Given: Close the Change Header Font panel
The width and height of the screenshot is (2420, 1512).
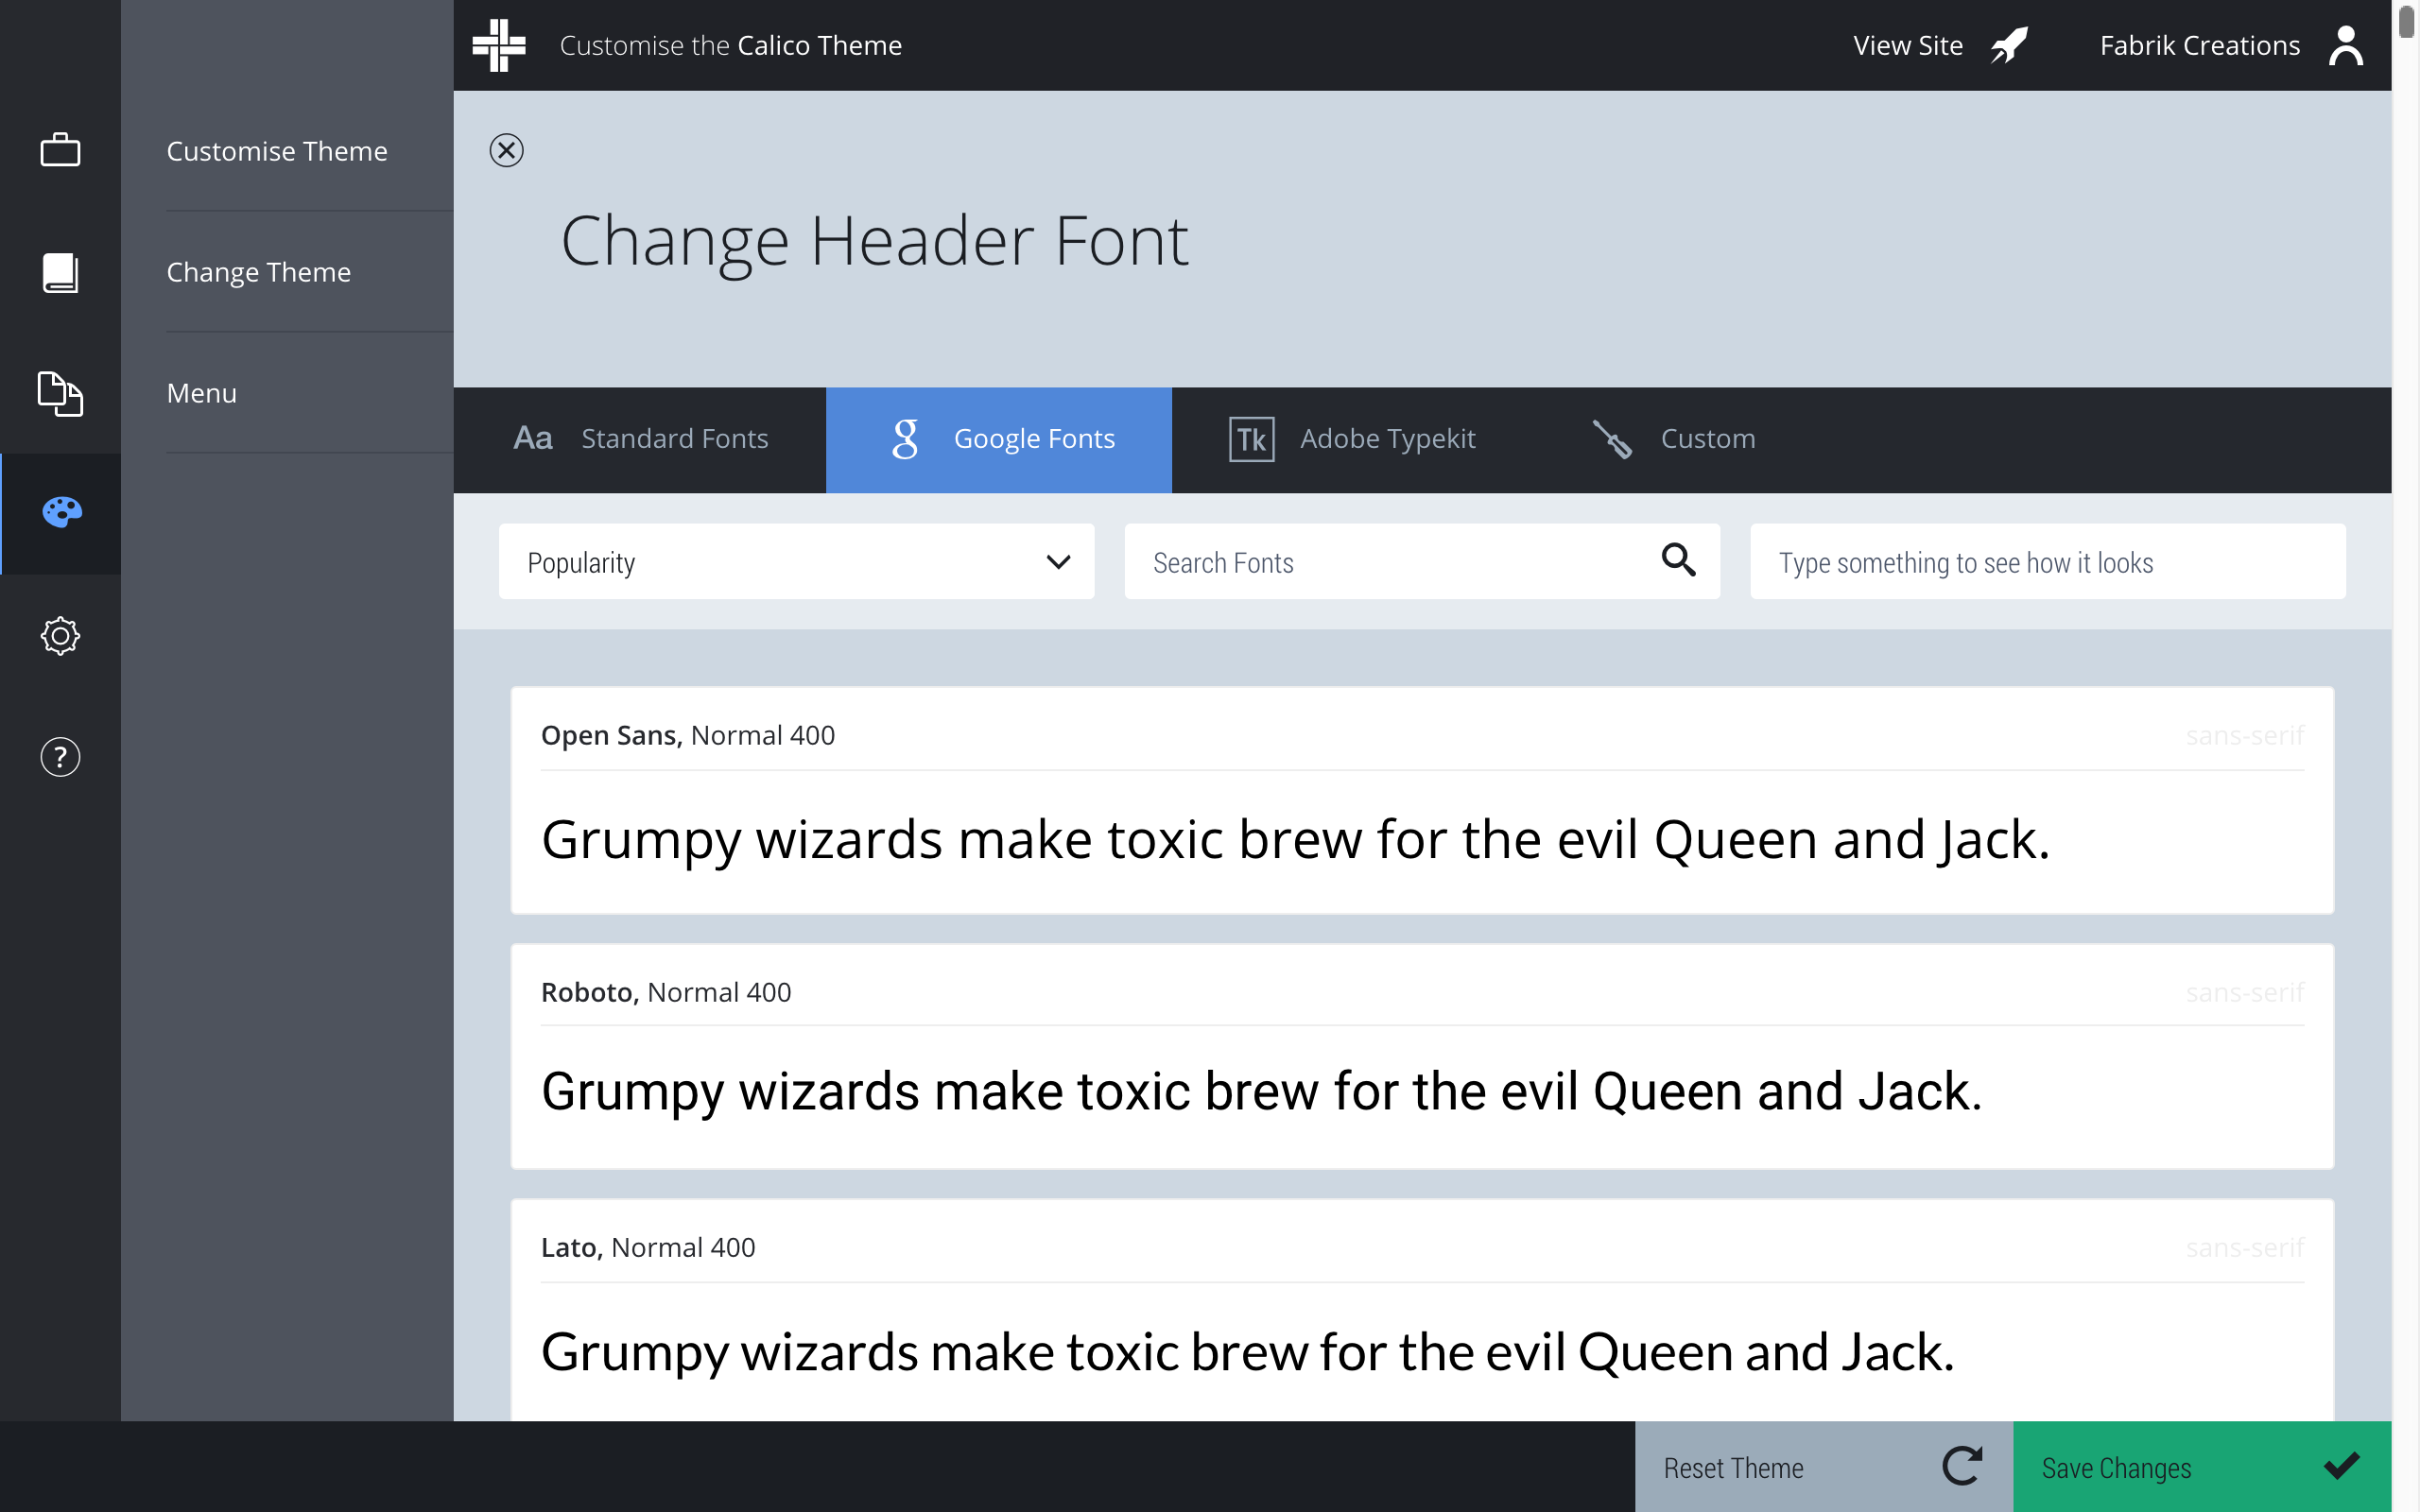Looking at the screenshot, I should [x=506, y=150].
